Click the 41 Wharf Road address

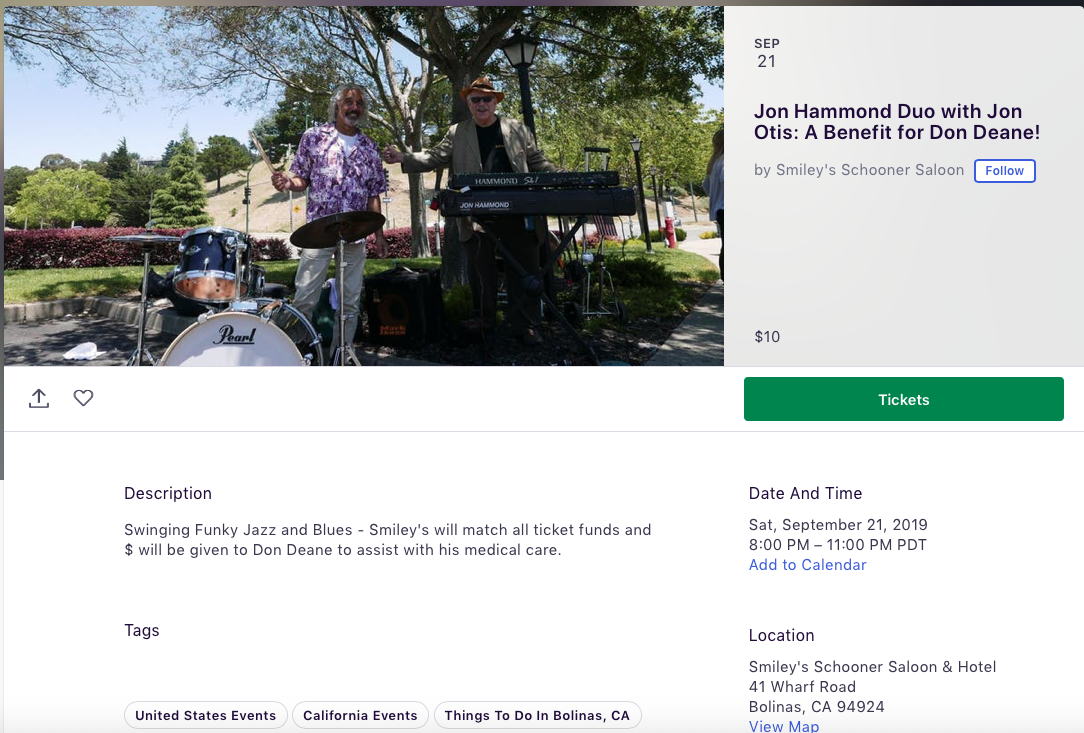(802, 687)
